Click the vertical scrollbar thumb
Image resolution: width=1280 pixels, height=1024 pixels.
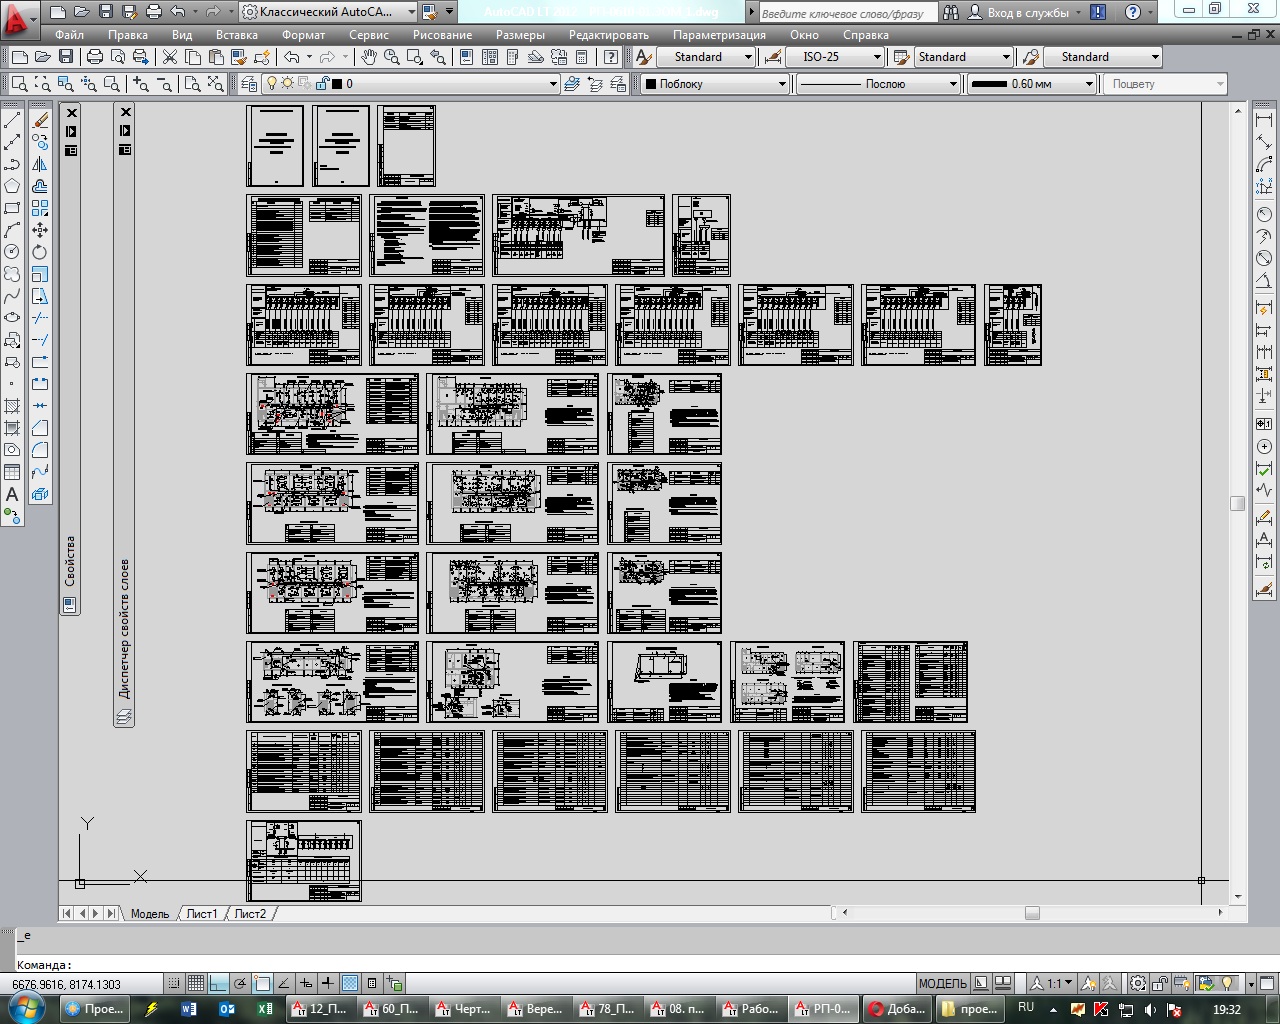(1238, 504)
